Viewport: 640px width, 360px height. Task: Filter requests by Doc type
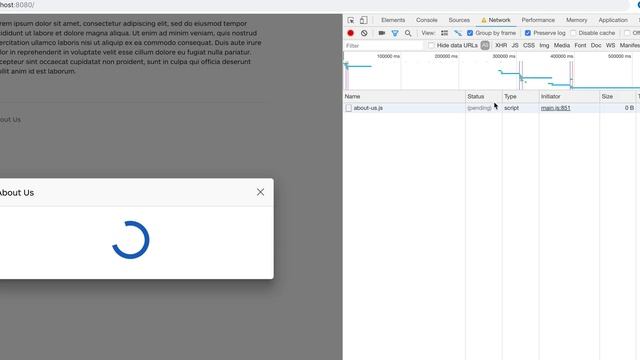[596, 45]
